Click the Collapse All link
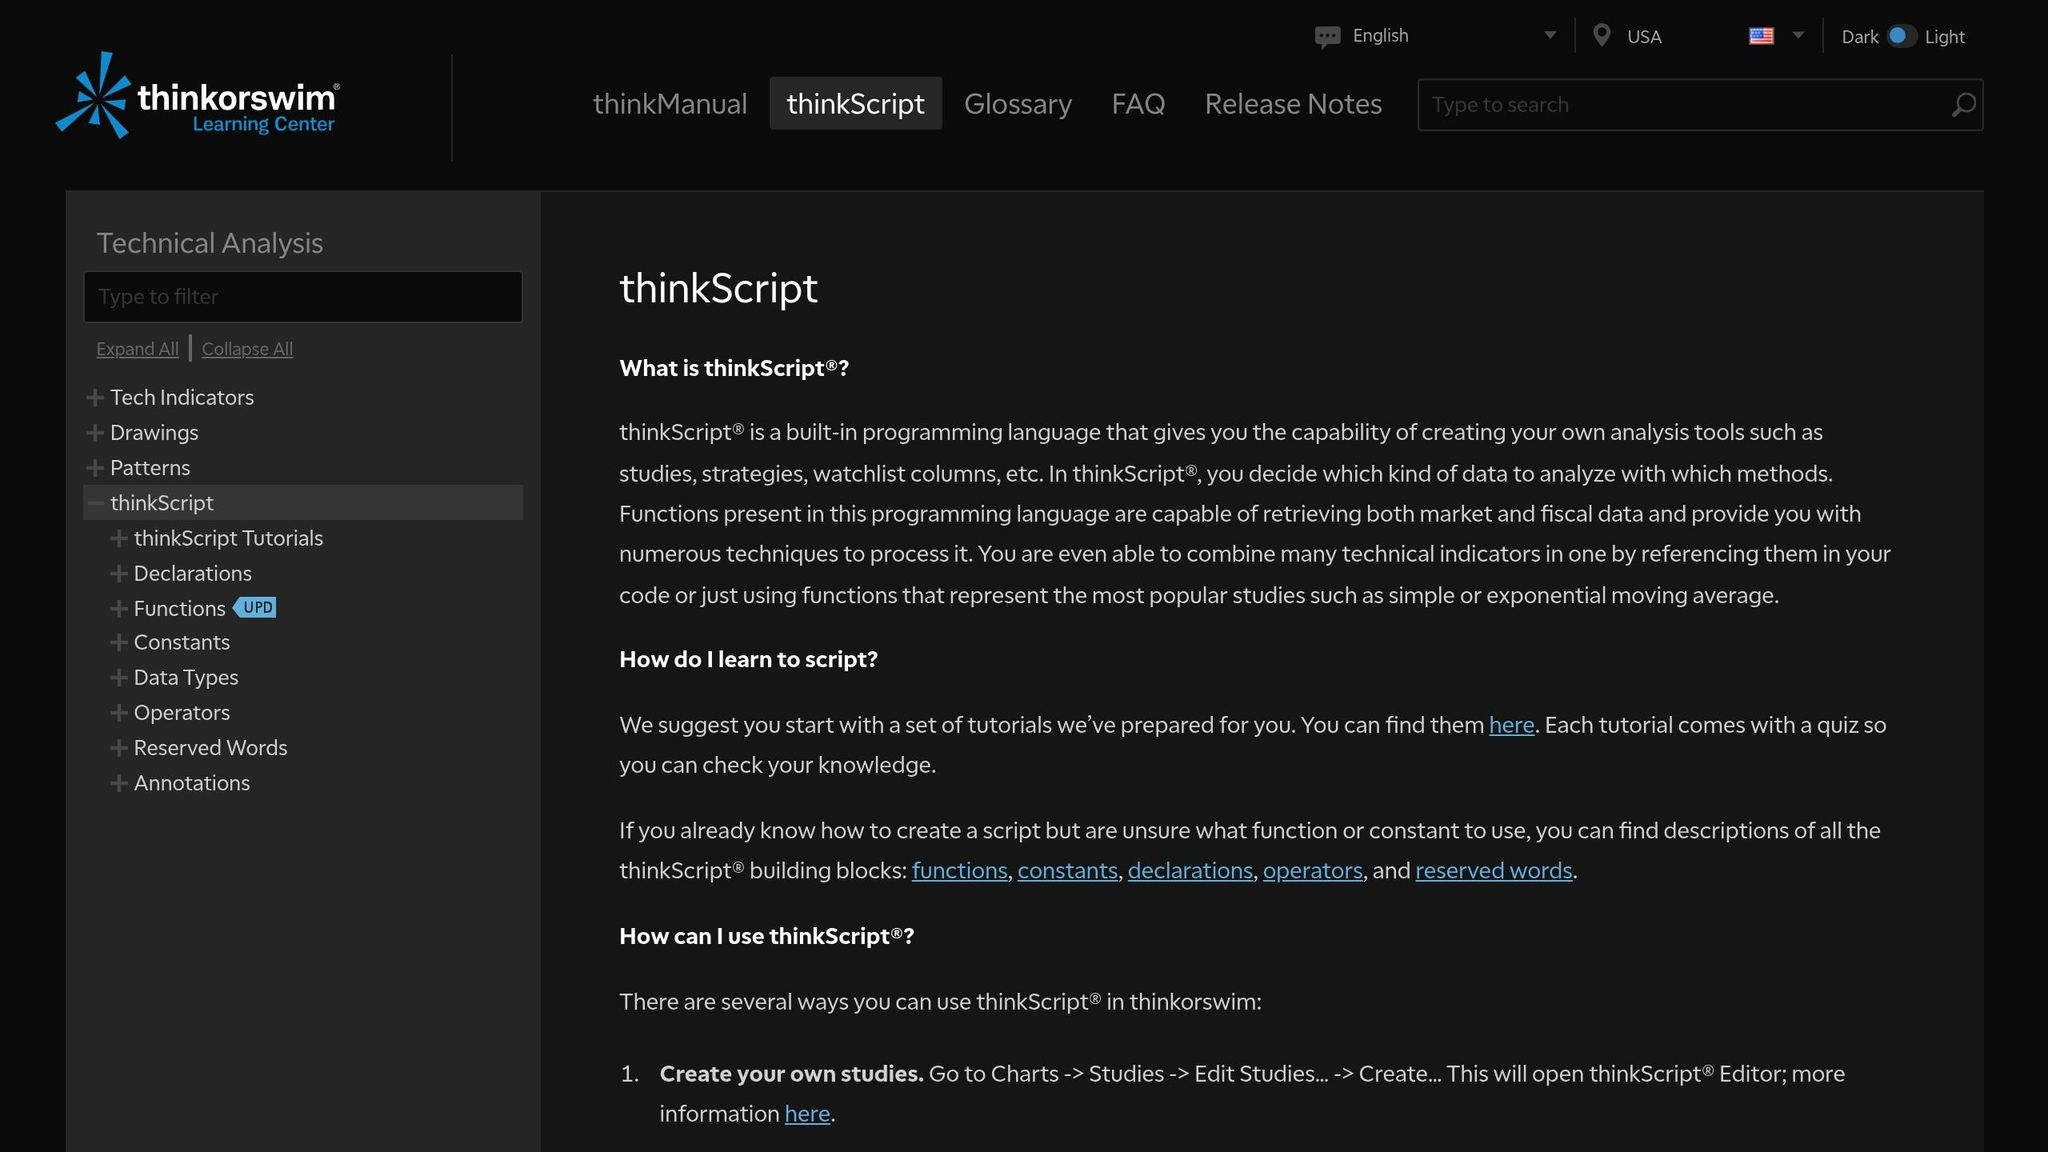Image resolution: width=2048 pixels, height=1152 pixels. pyautogui.click(x=247, y=349)
